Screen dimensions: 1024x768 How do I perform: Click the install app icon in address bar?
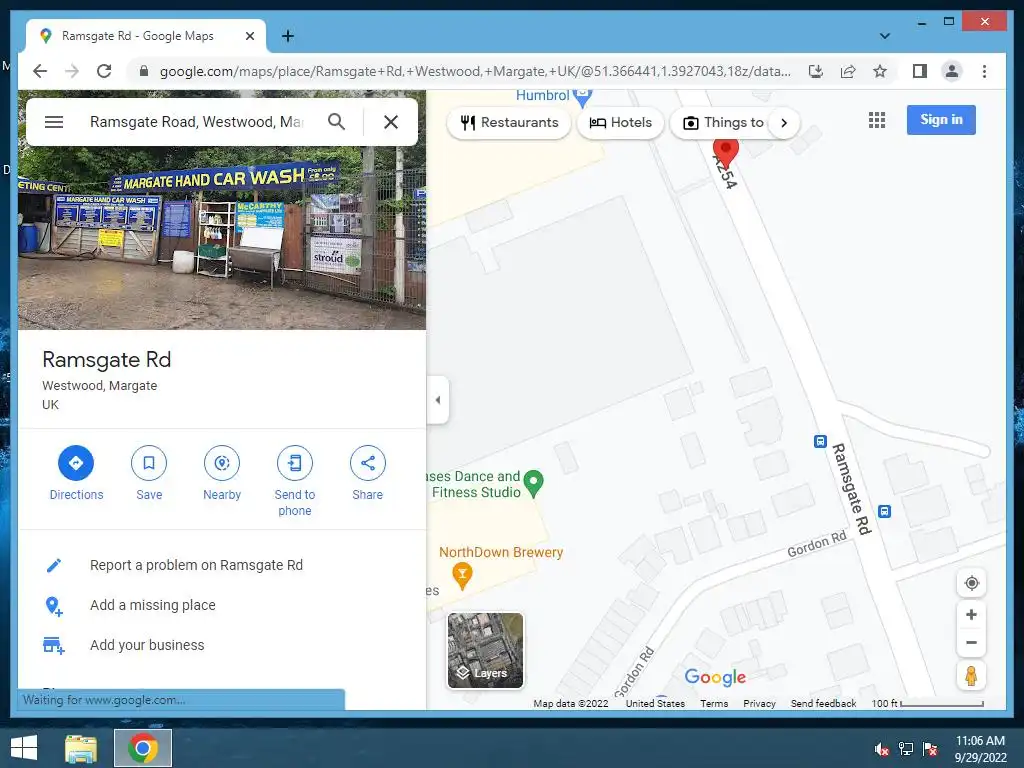pyautogui.click(x=816, y=71)
